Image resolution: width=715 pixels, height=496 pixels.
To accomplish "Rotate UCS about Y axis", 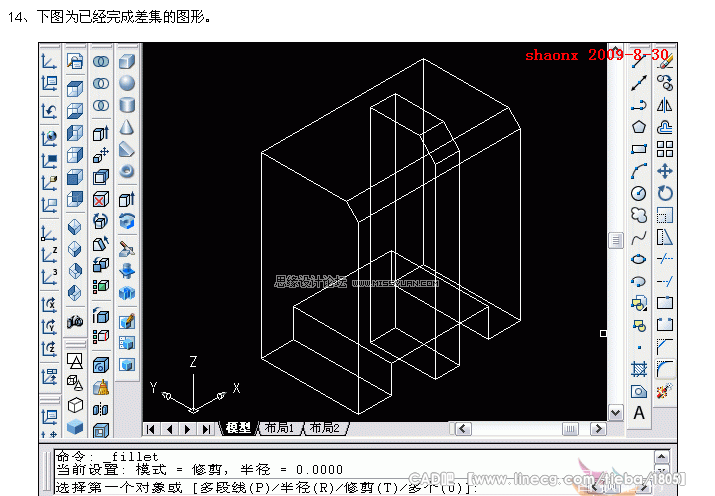I will click(49, 326).
